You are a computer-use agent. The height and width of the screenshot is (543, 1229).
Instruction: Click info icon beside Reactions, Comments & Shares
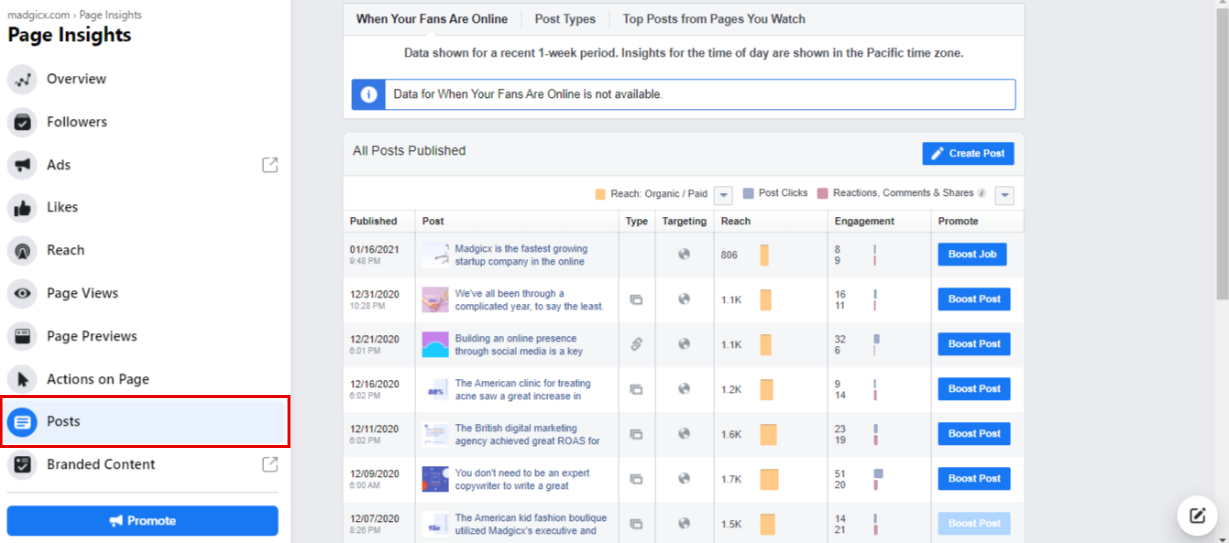click(981, 194)
